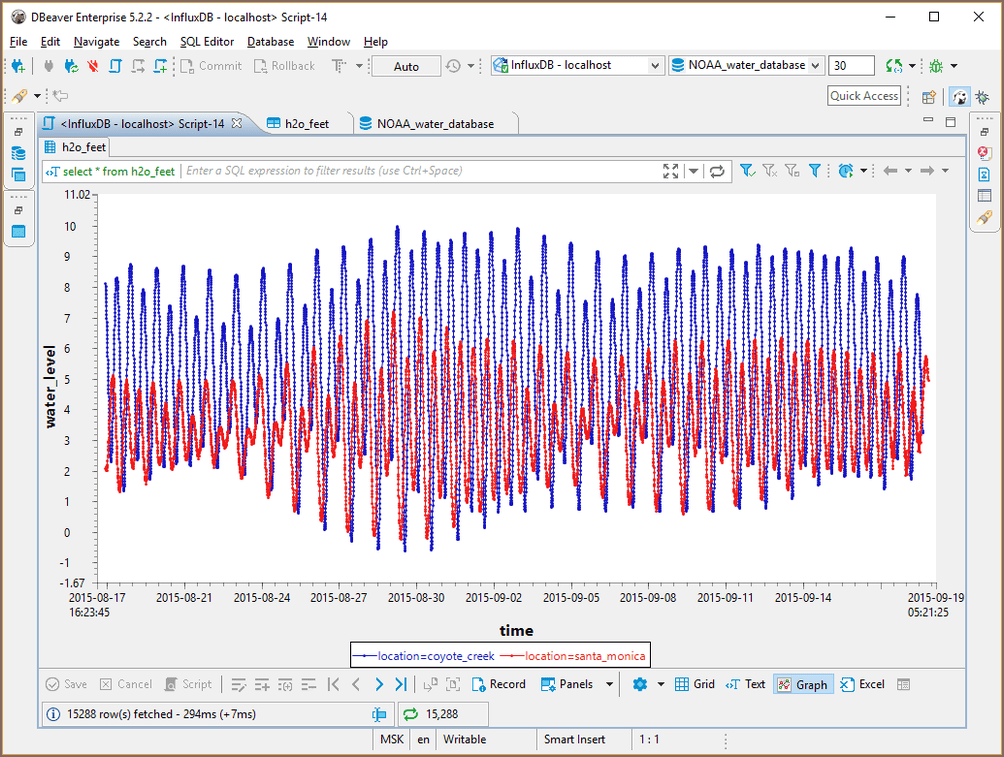Go to last row arrow icon

[x=400, y=684]
